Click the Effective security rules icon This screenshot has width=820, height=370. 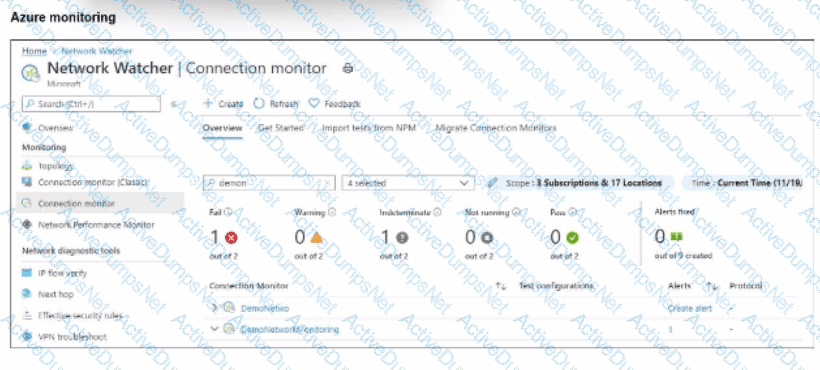pos(27,316)
